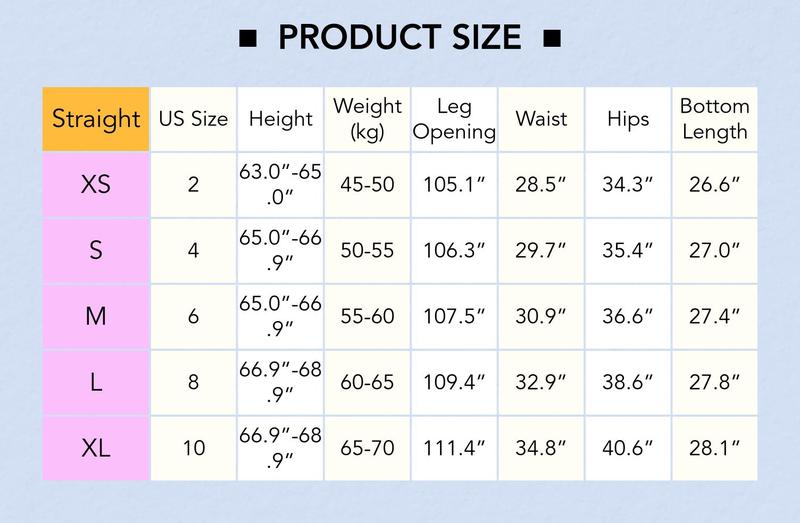Select the S size row label
This screenshot has width=800, height=523.
96,250
